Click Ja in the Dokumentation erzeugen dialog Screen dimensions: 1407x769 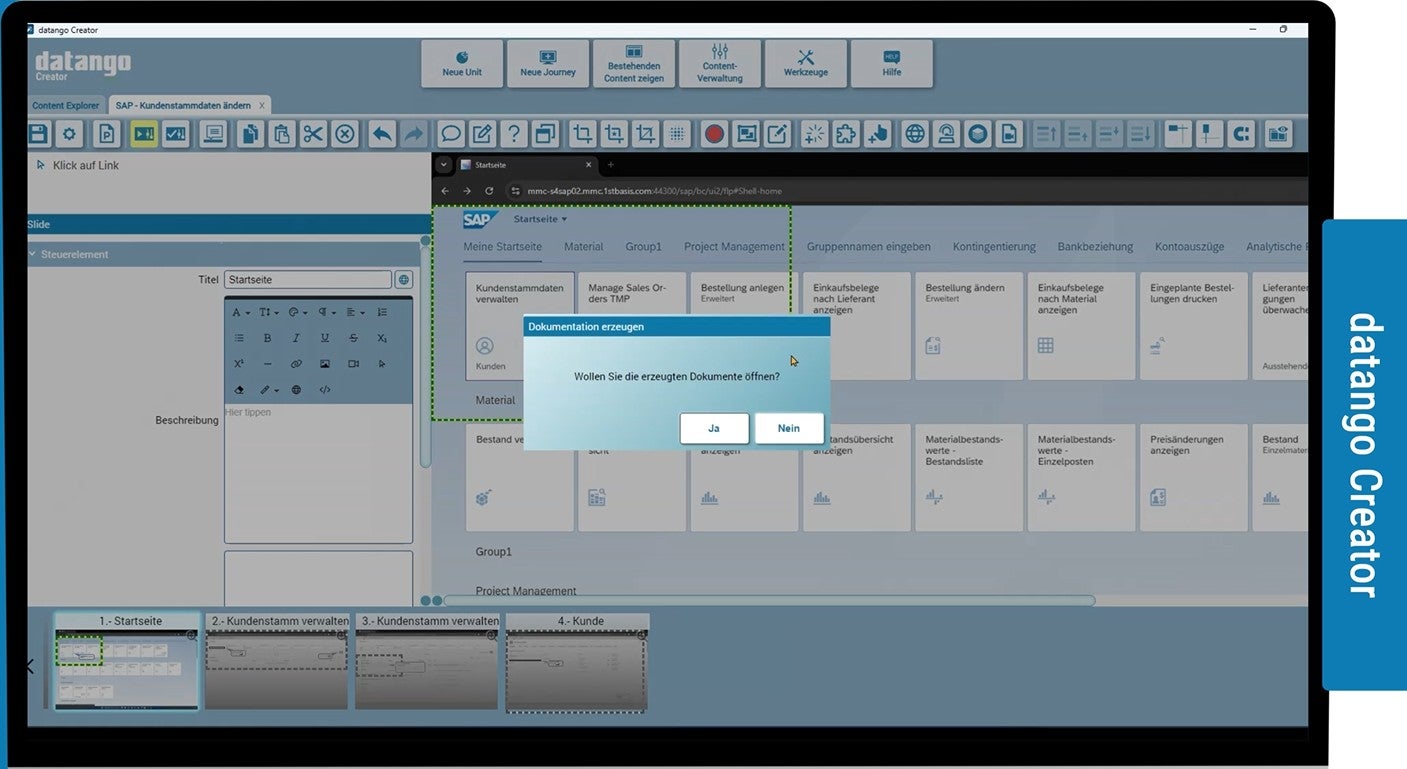click(714, 428)
